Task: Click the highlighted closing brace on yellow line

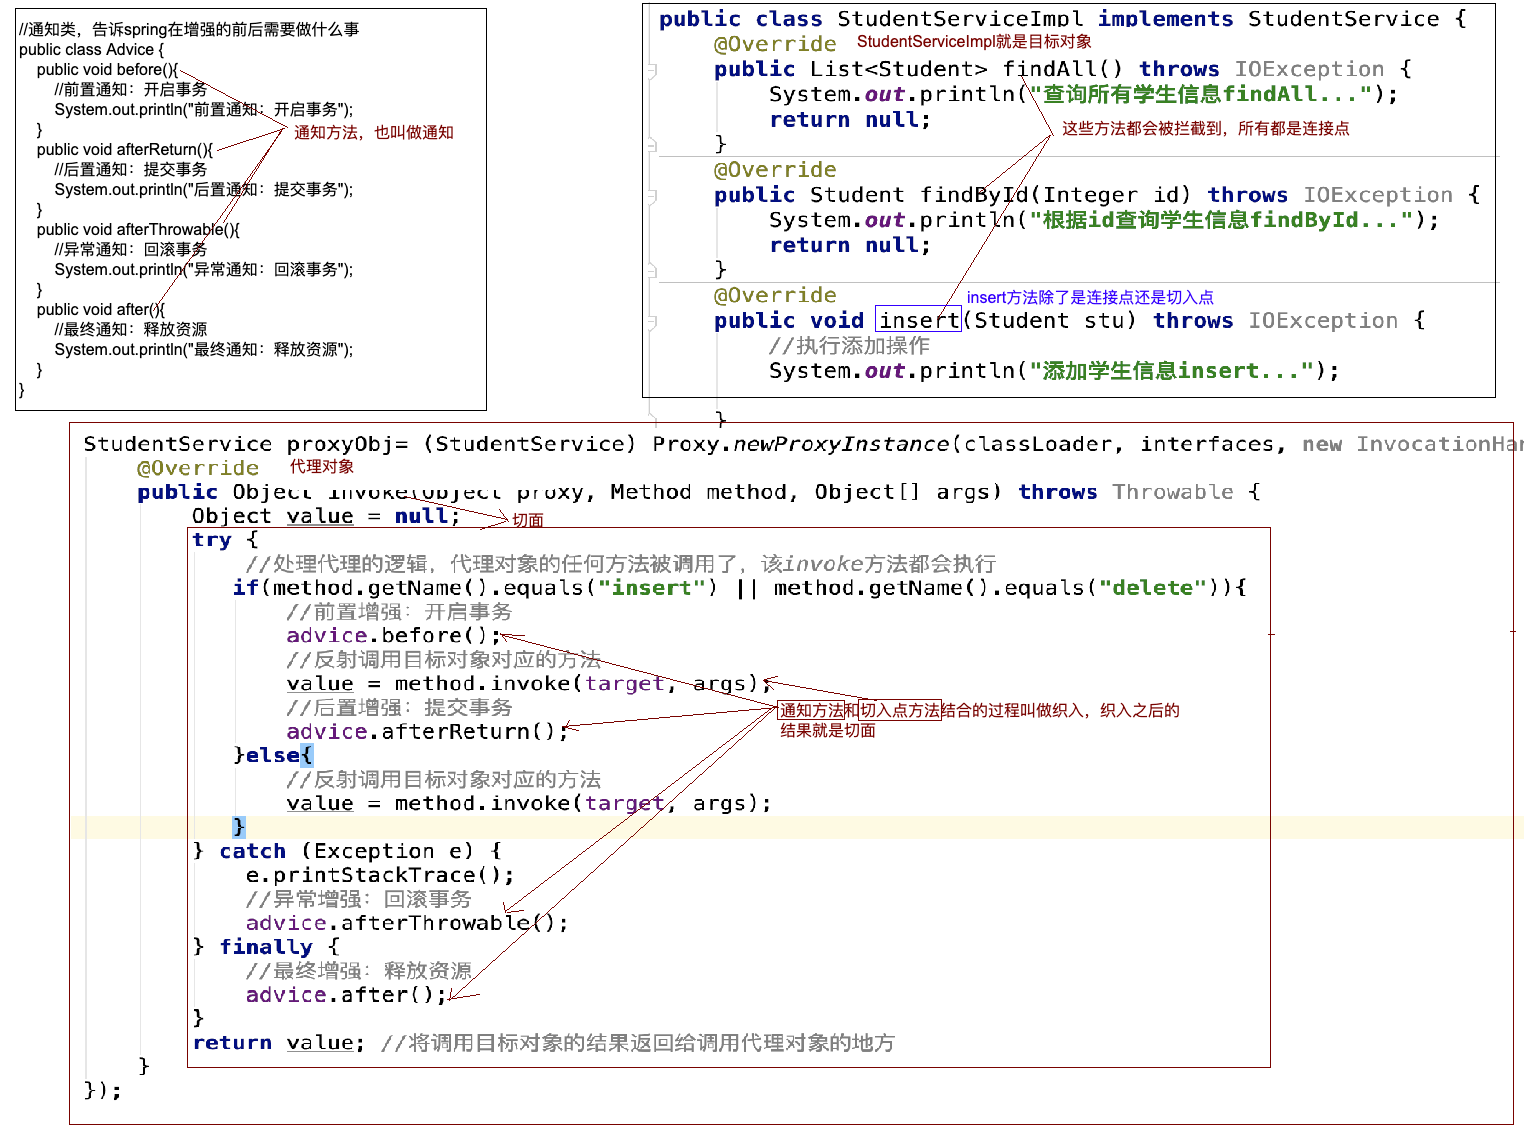Action: point(238,826)
